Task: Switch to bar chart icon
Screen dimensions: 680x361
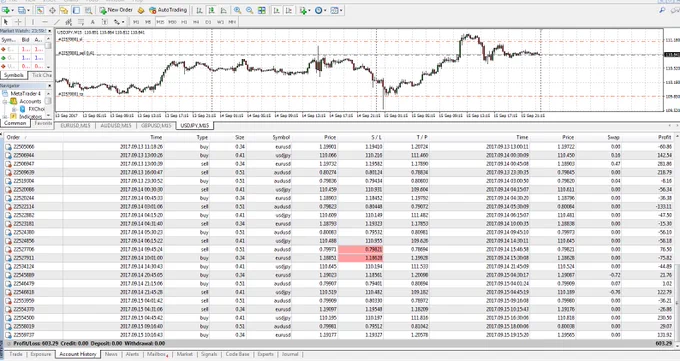Action: (199, 10)
